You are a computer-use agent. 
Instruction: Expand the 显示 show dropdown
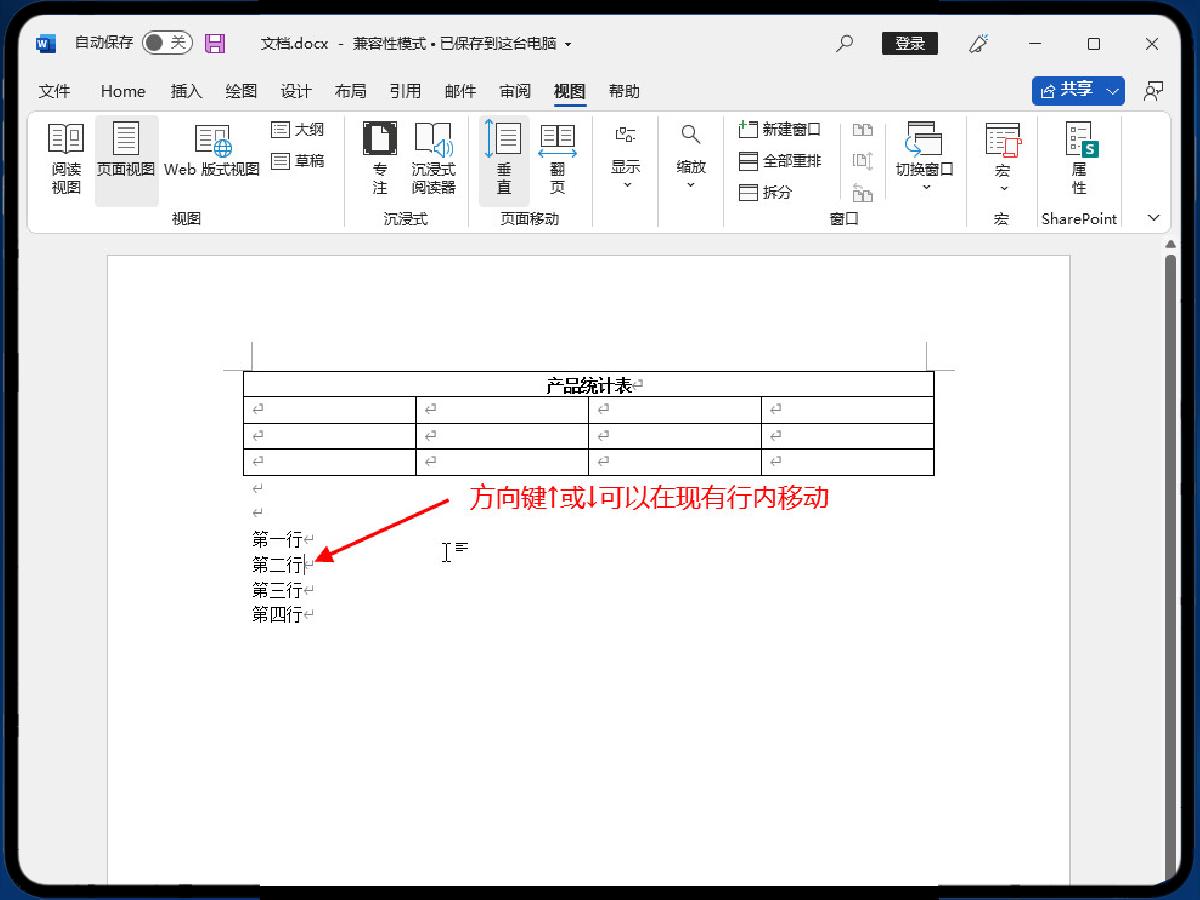[x=626, y=158]
